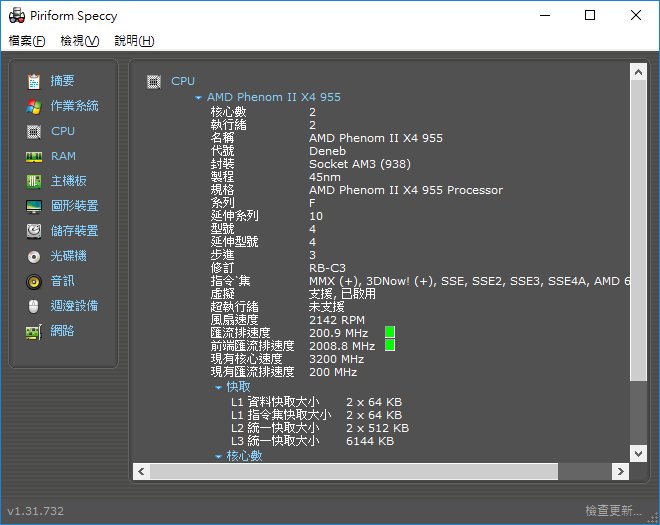Collapse the 核心數 section arrow at bottom

point(218,456)
